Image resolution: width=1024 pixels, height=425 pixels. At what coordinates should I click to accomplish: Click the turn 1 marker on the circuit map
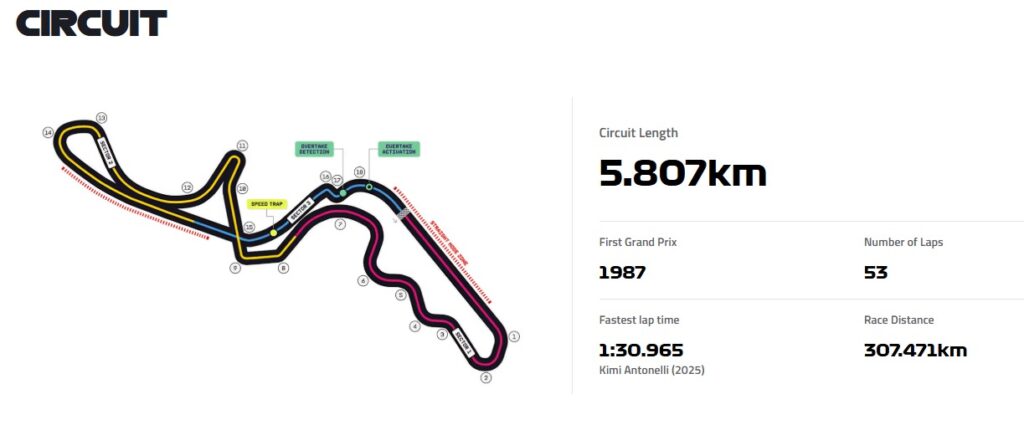pos(515,337)
